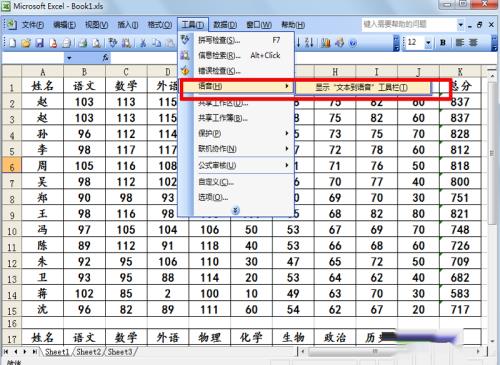
Task: Switch to Sheet3 tab
Action: [120, 352]
